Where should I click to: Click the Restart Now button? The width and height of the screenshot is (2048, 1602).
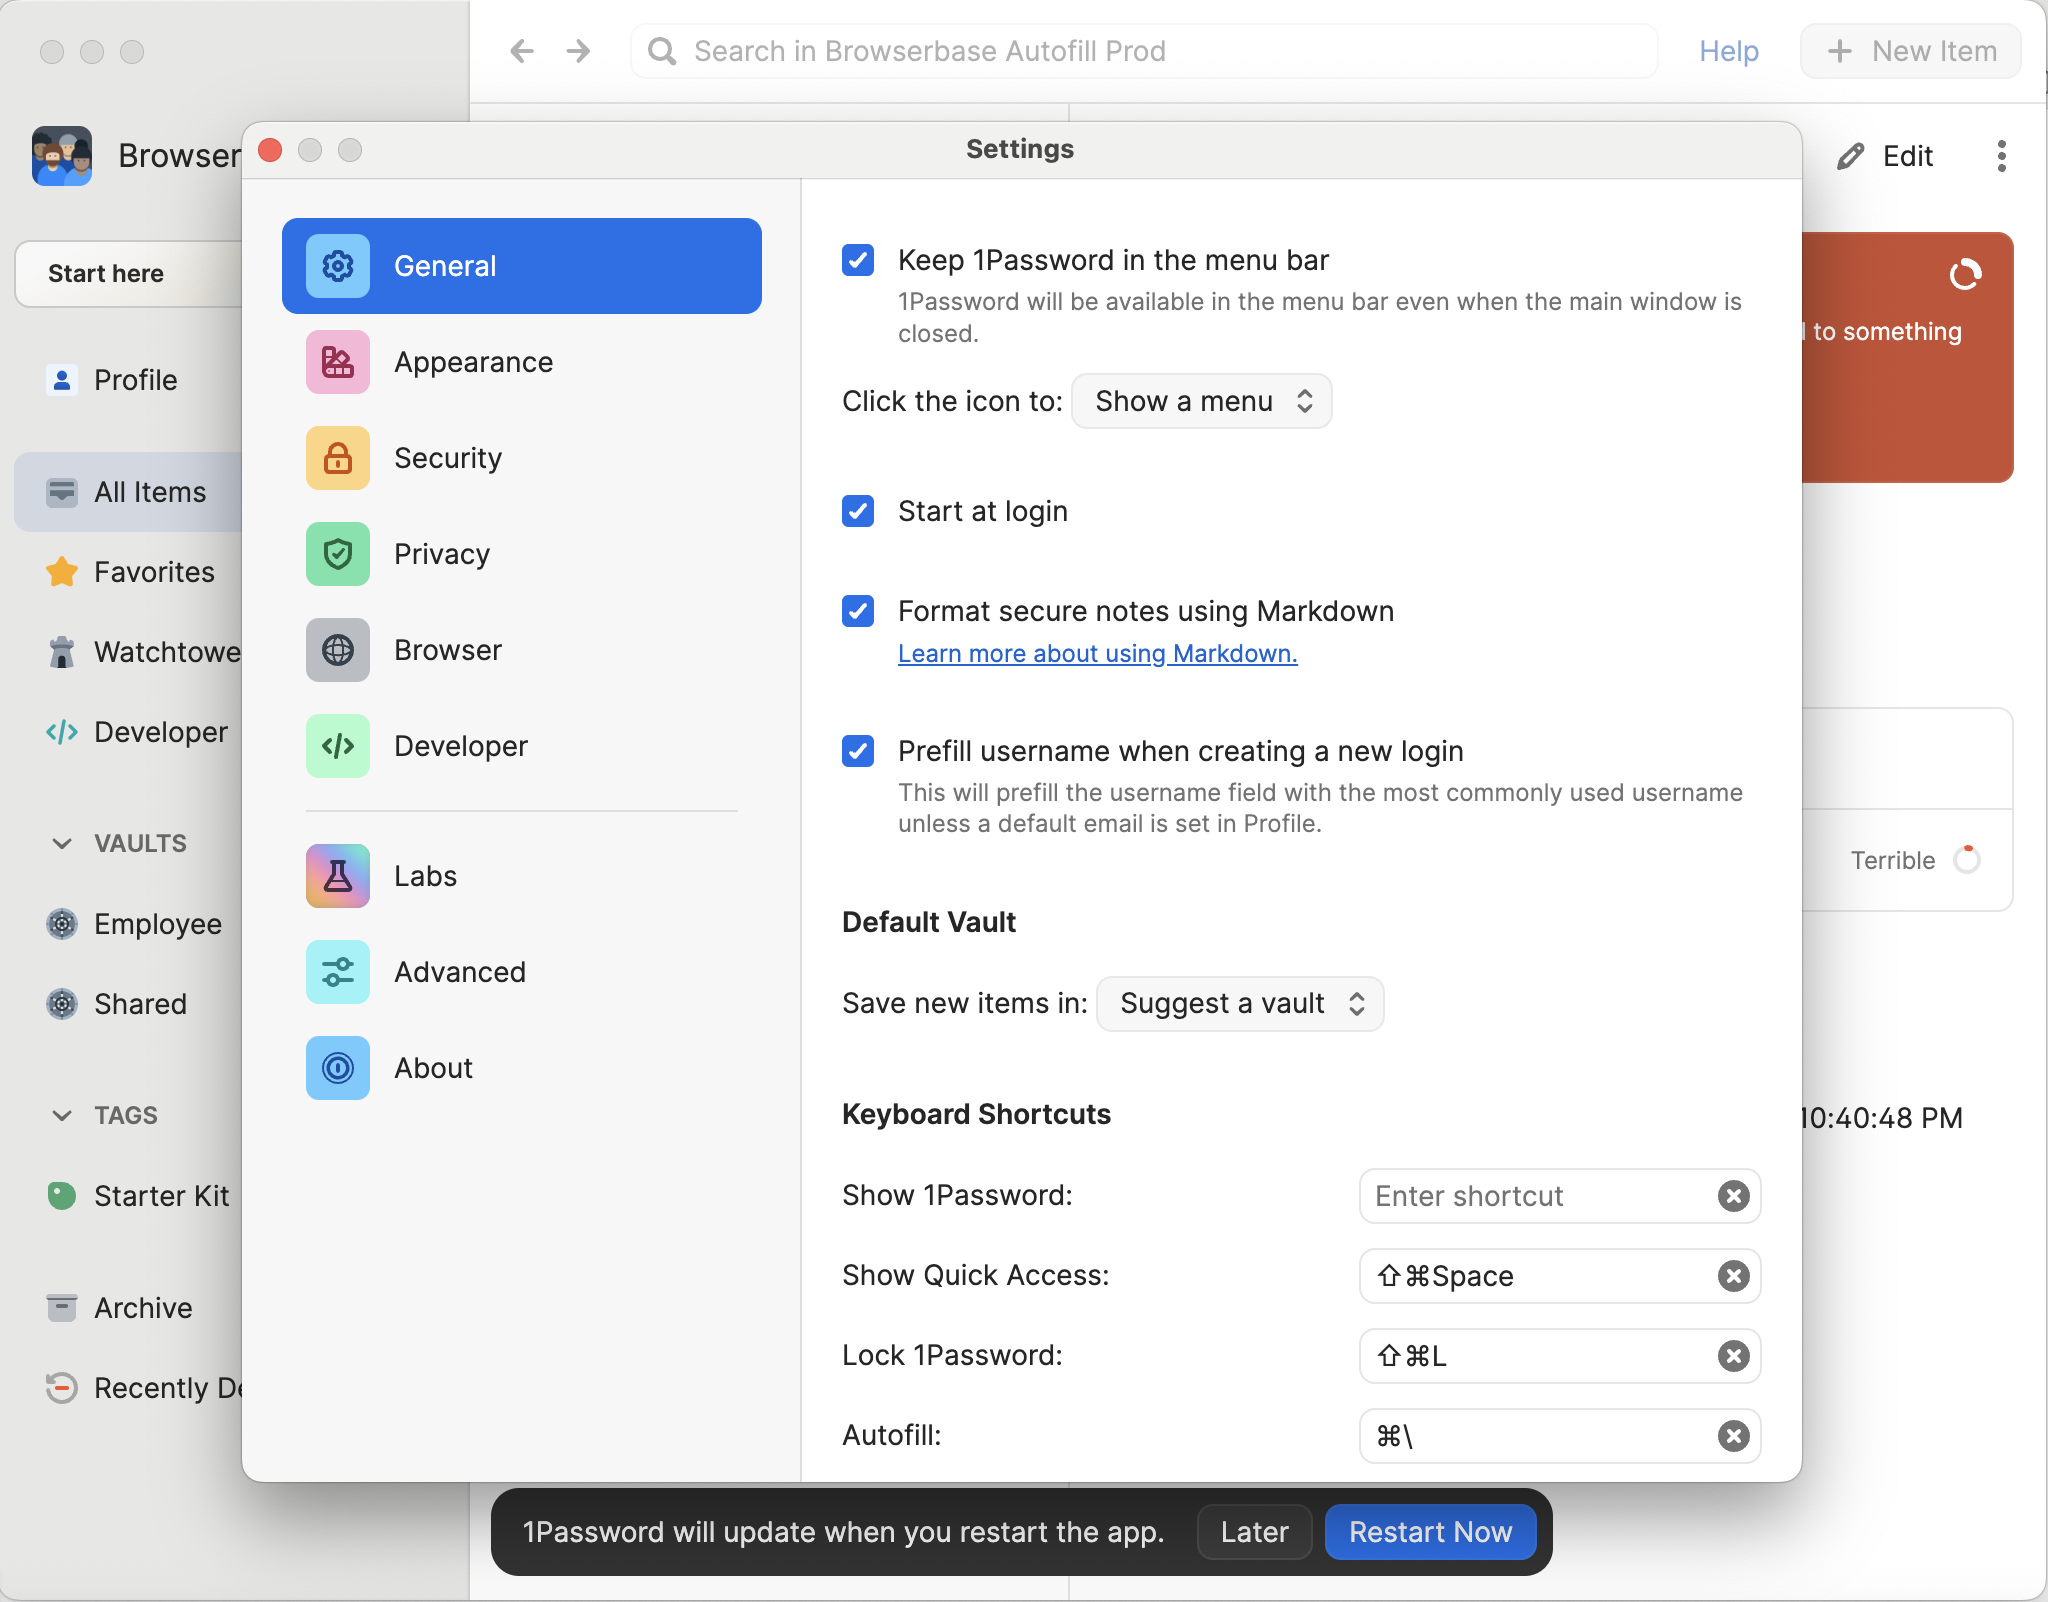[1430, 1532]
